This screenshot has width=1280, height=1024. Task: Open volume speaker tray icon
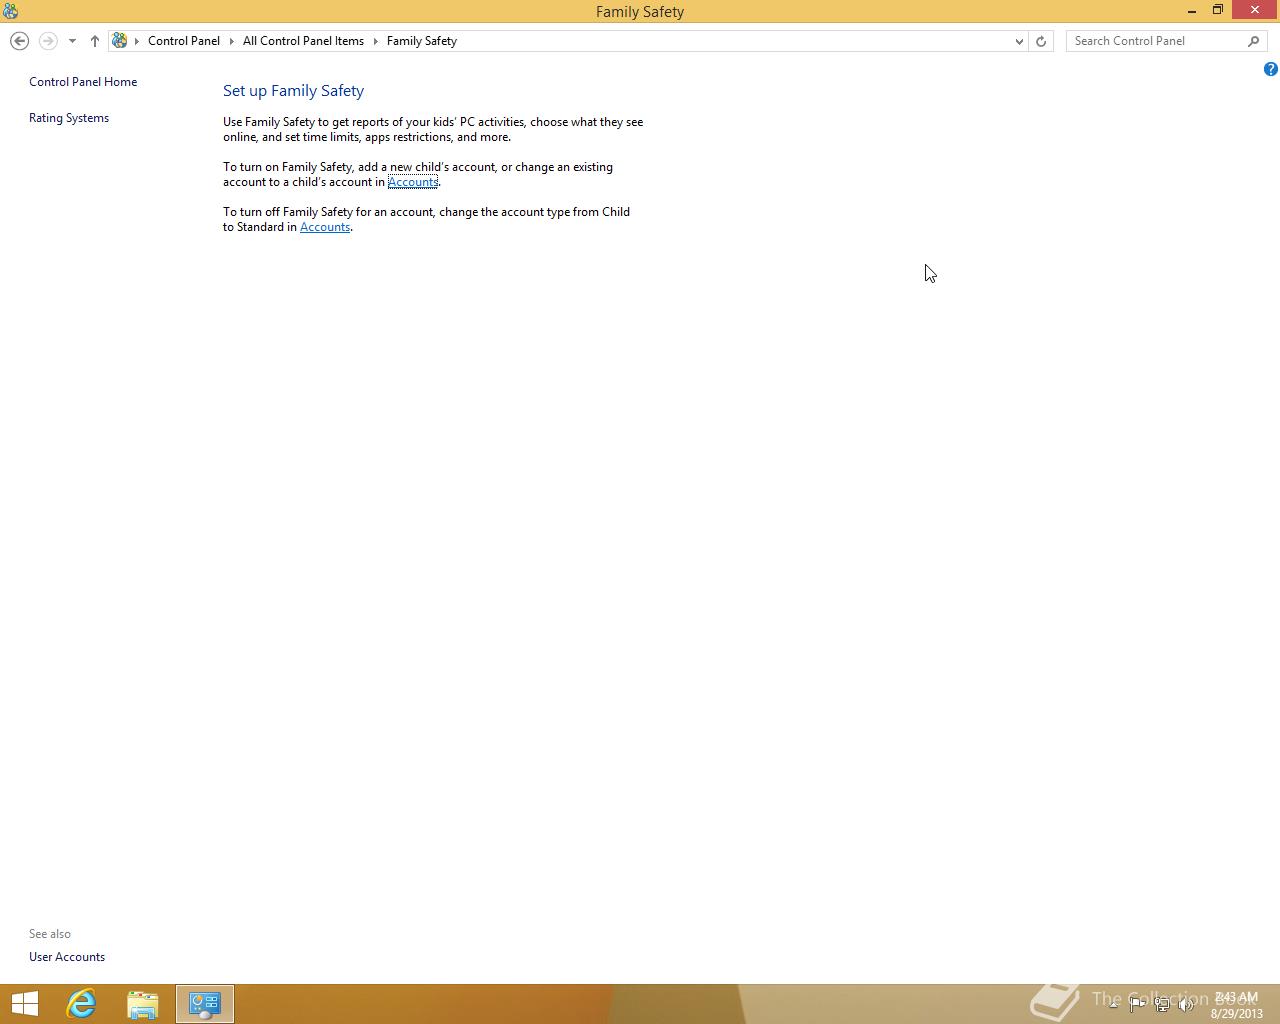1186,1004
